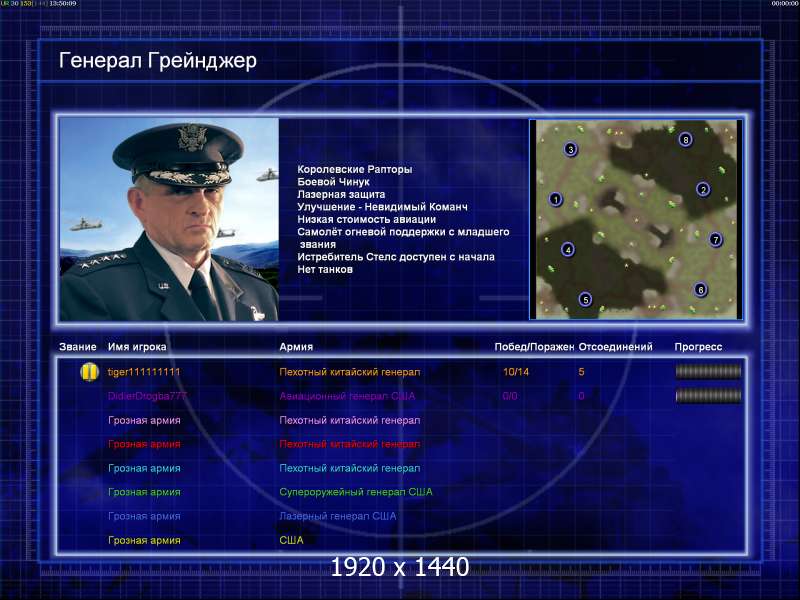The width and height of the screenshot is (800, 600).
Task: Click start position 5 on the minimap
Action: click(585, 299)
